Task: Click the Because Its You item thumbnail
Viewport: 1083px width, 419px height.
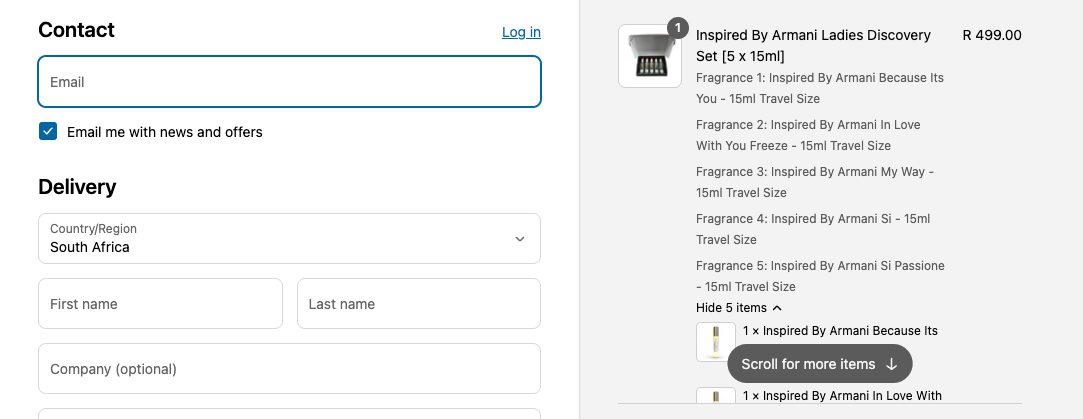Action: coord(716,342)
